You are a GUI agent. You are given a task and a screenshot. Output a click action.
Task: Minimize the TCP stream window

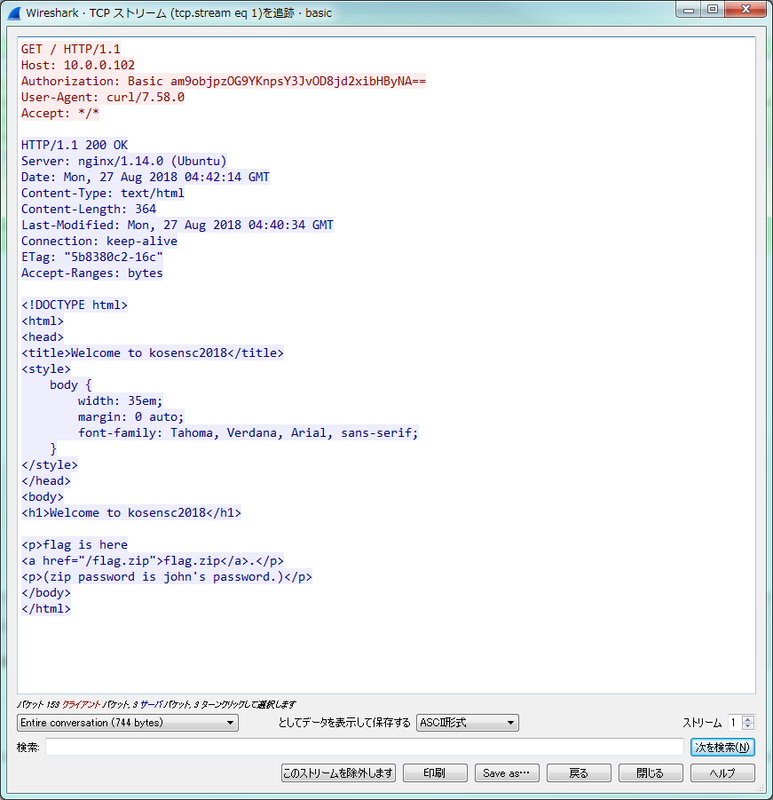pyautogui.click(x=688, y=9)
